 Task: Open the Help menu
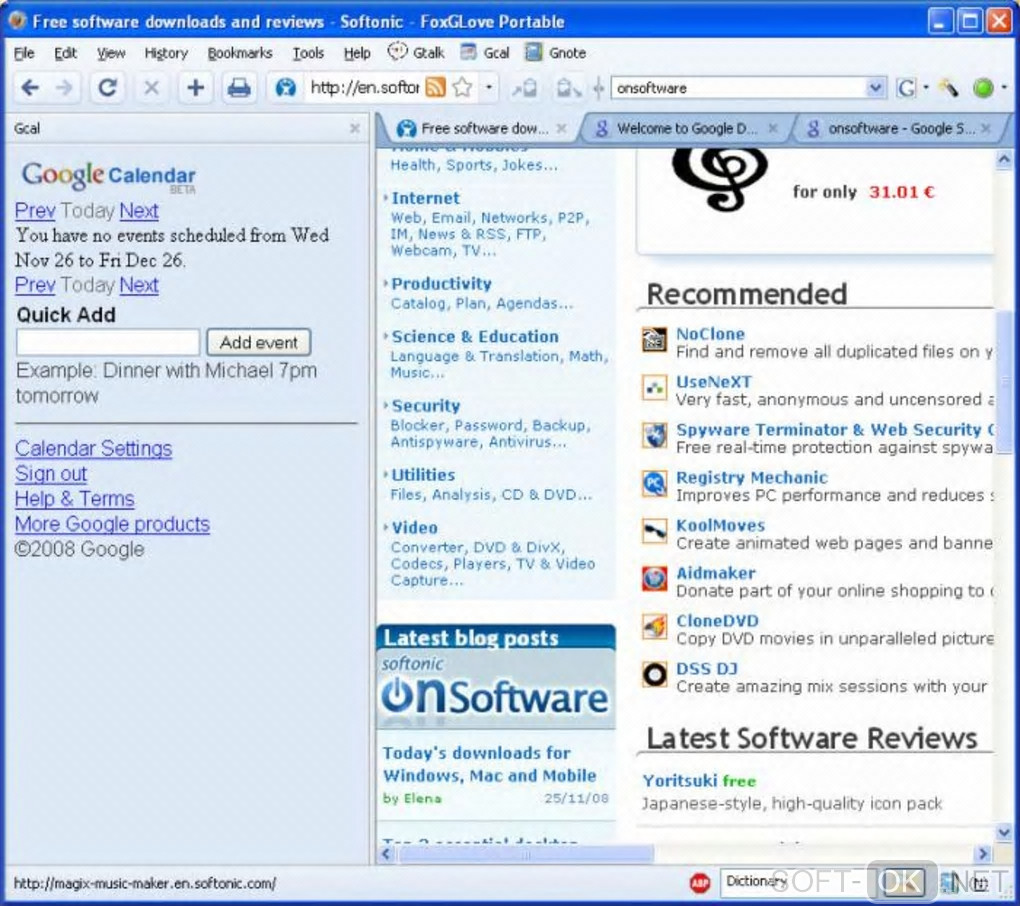tap(356, 53)
